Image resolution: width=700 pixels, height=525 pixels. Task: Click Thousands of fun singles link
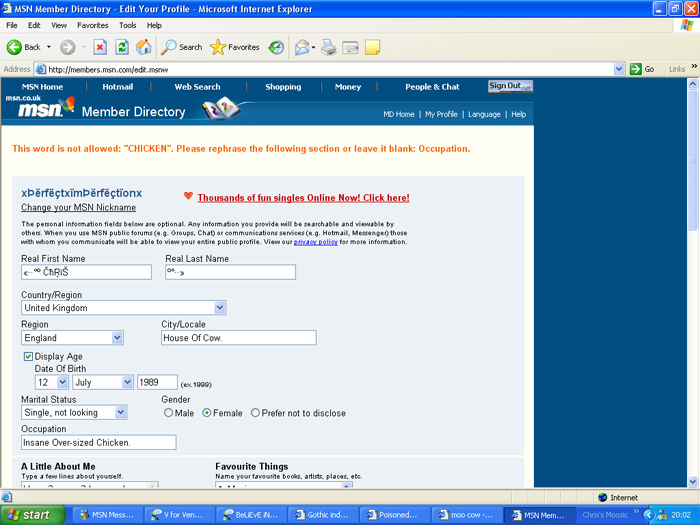coord(304,198)
